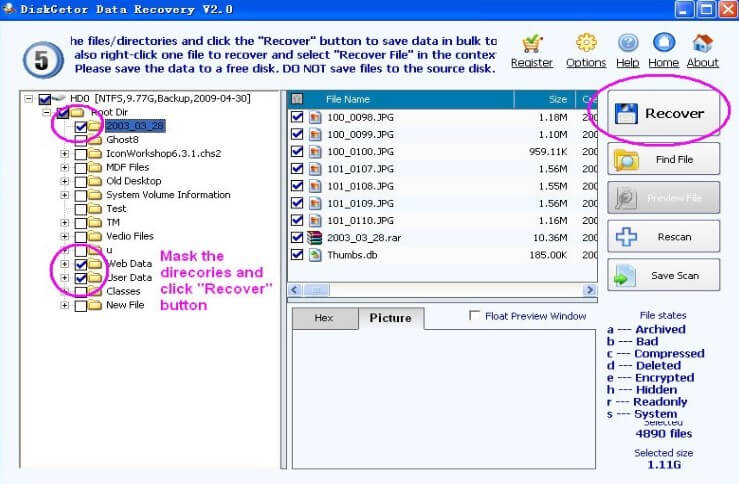
Task: Select the 2003_03_28.rar file name
Action: tap(364, 238)
